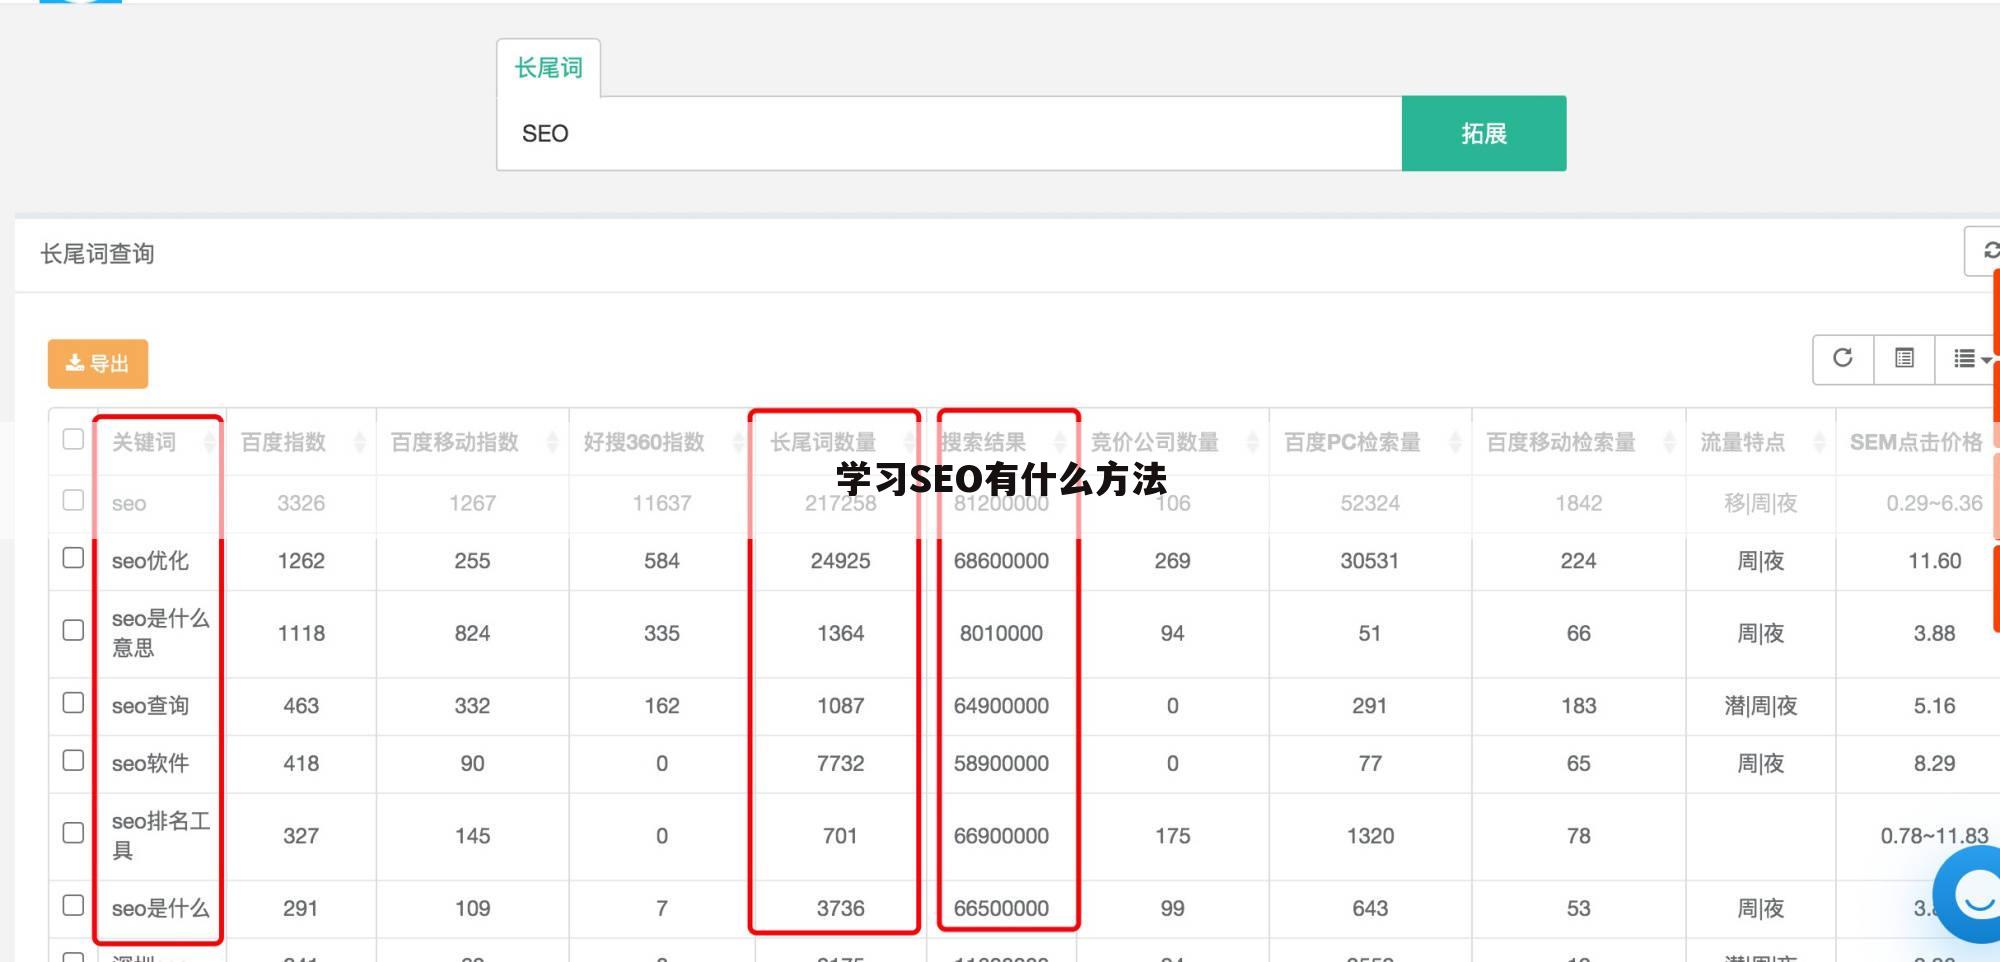Screen dimensions: 2000x962
Task: Click the green 拓展 expand button
Action: 1484,132
